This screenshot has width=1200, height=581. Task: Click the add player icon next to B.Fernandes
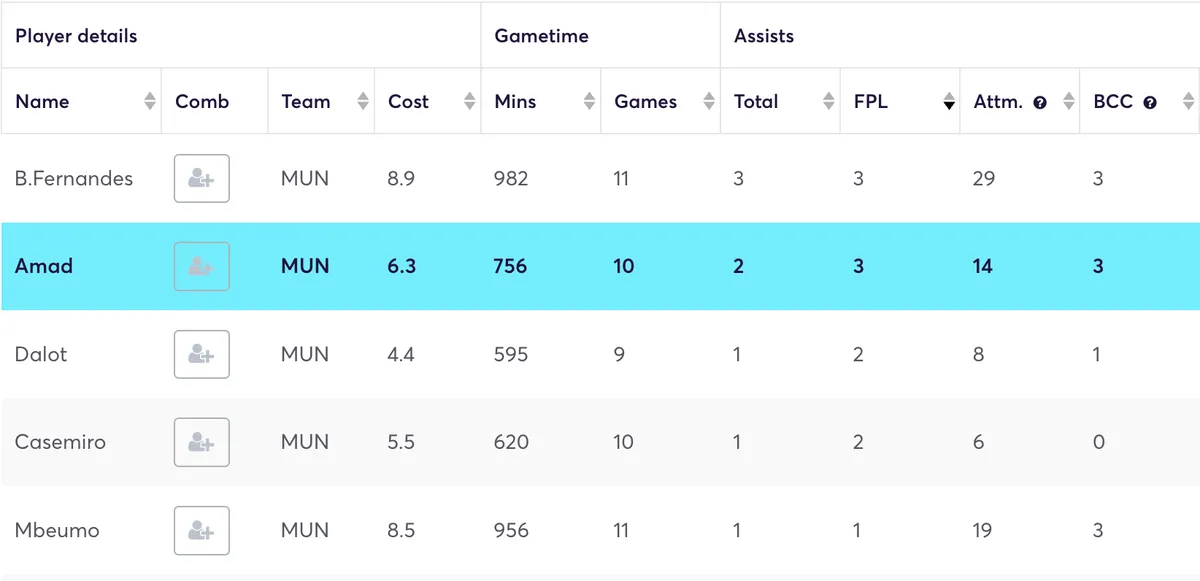coord(201,178)
